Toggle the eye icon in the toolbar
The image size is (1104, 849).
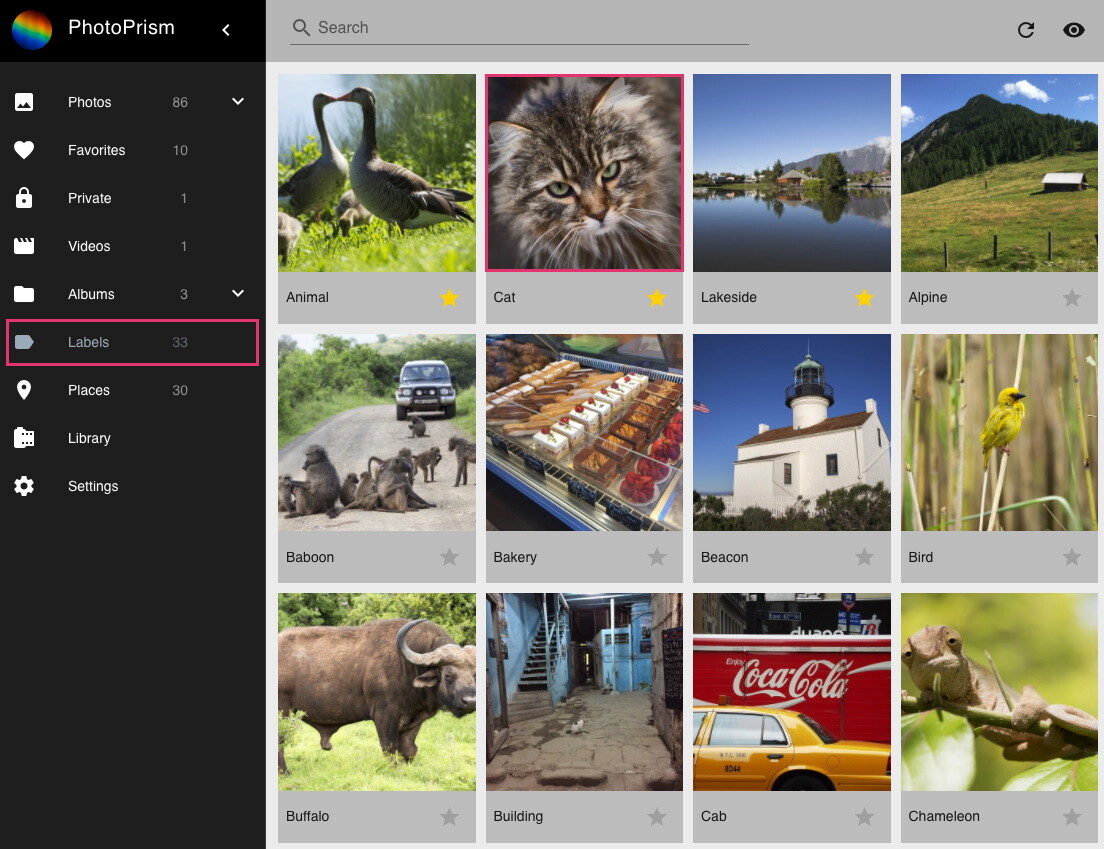click(1073, 30)
